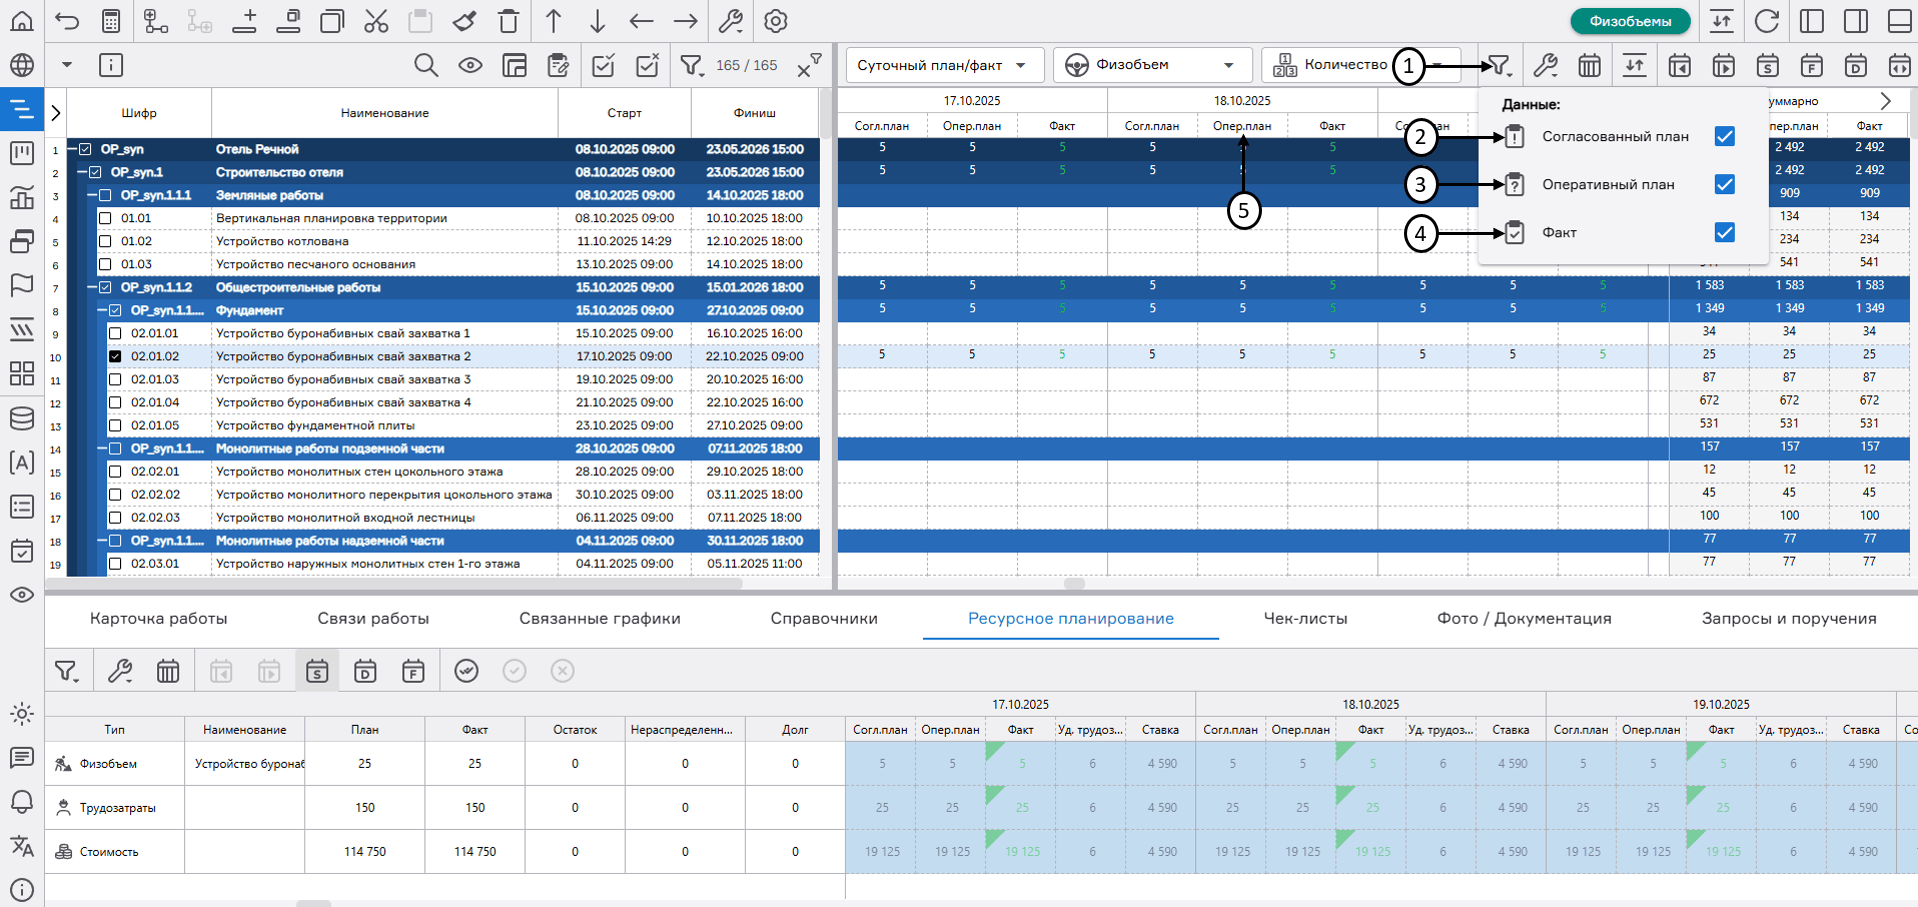Click the globe icon in left sidebar
Screen dimensions: 1918x907
click(21, 66)
